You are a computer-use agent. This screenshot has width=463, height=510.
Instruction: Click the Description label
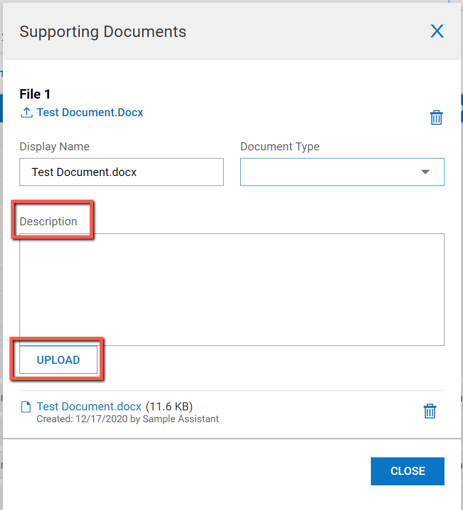48,221
